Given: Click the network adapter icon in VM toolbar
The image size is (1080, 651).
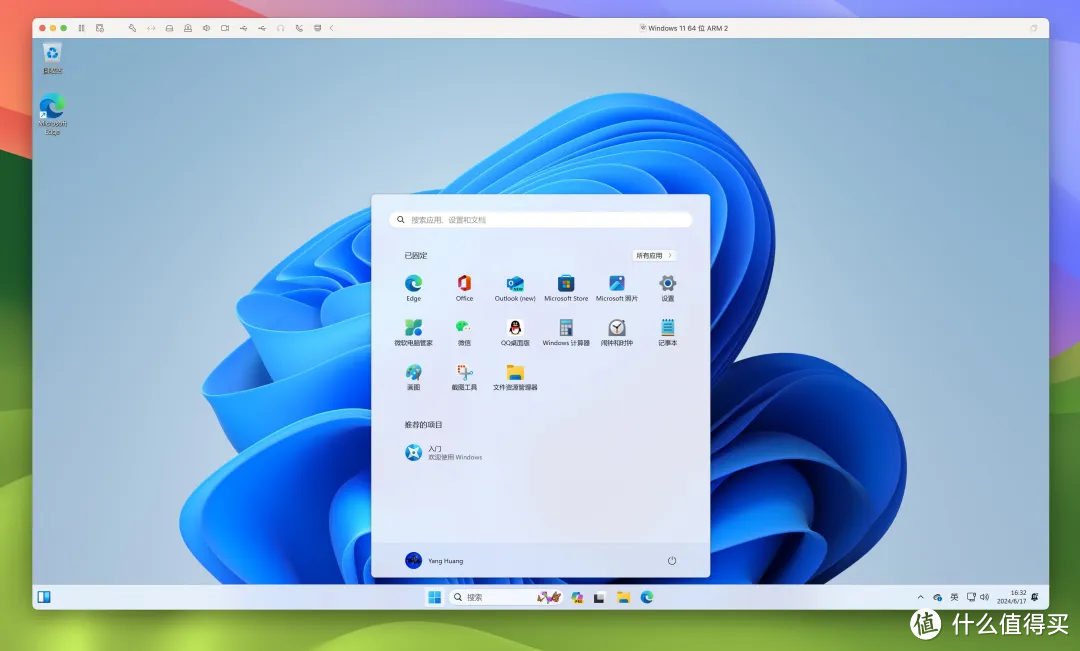Looking at the screenshot, I should [151, 28].
